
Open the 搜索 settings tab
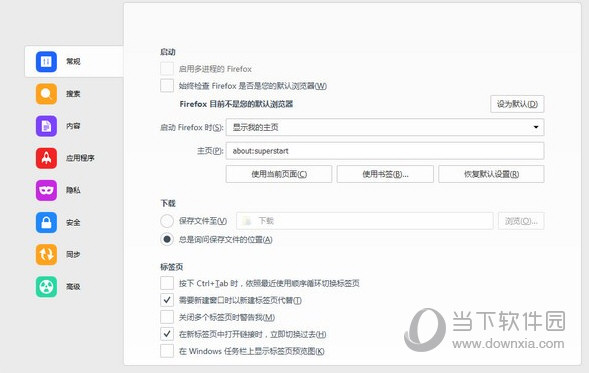[73, 94]
